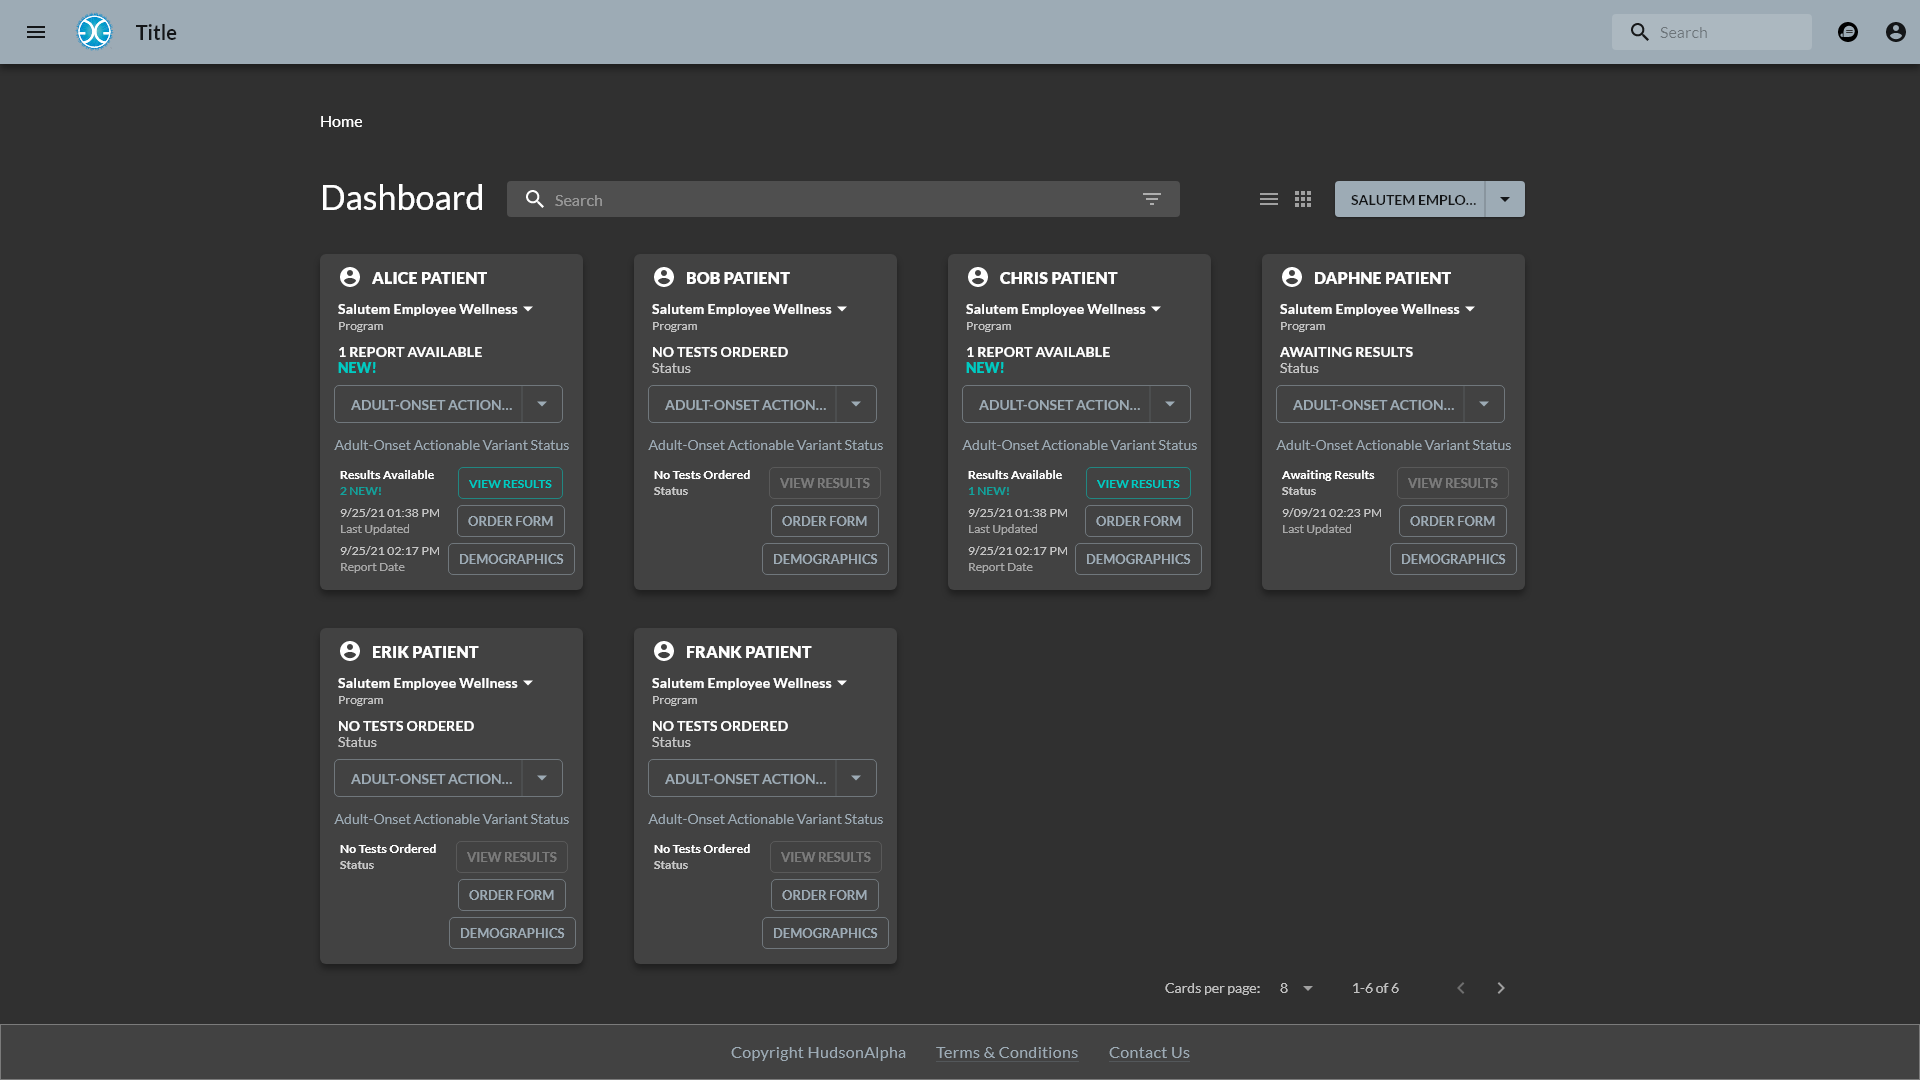
Task: Expand the Salutem Employee program selector arrow
Action: tap(1505, 199)
